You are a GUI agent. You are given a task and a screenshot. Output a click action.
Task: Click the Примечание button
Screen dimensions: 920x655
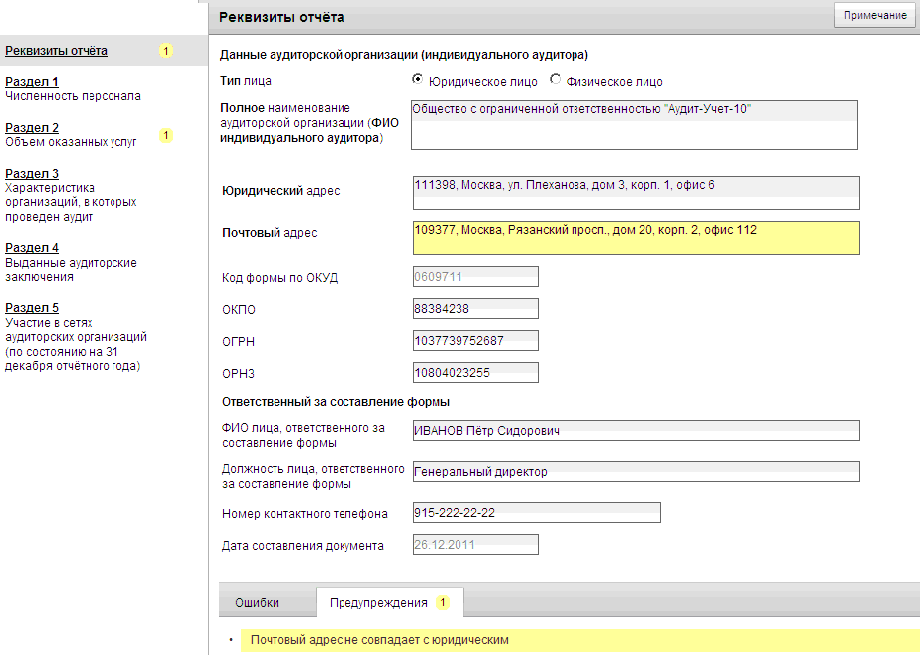point(875,15)
